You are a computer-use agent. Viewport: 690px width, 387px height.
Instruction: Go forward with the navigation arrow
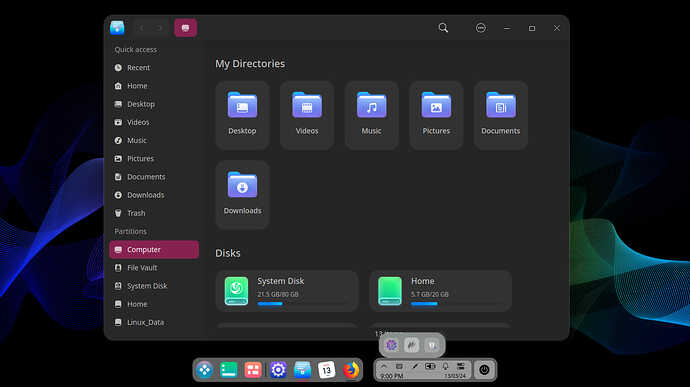tap(159, 28)
